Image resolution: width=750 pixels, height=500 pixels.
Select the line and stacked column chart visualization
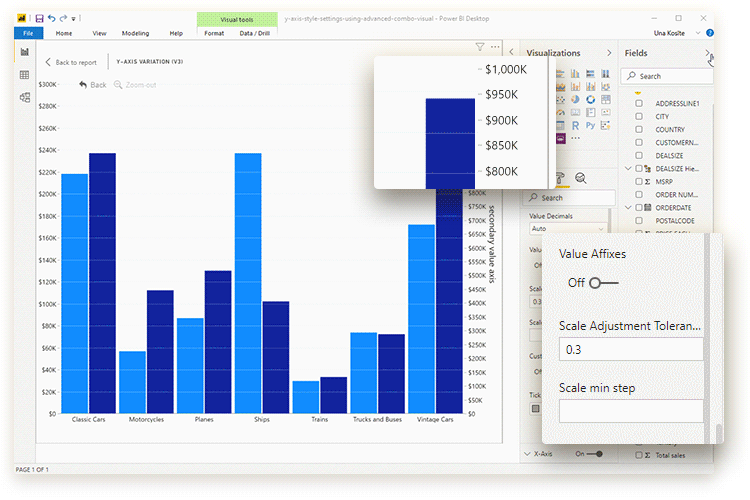click(x=575, y=87)
